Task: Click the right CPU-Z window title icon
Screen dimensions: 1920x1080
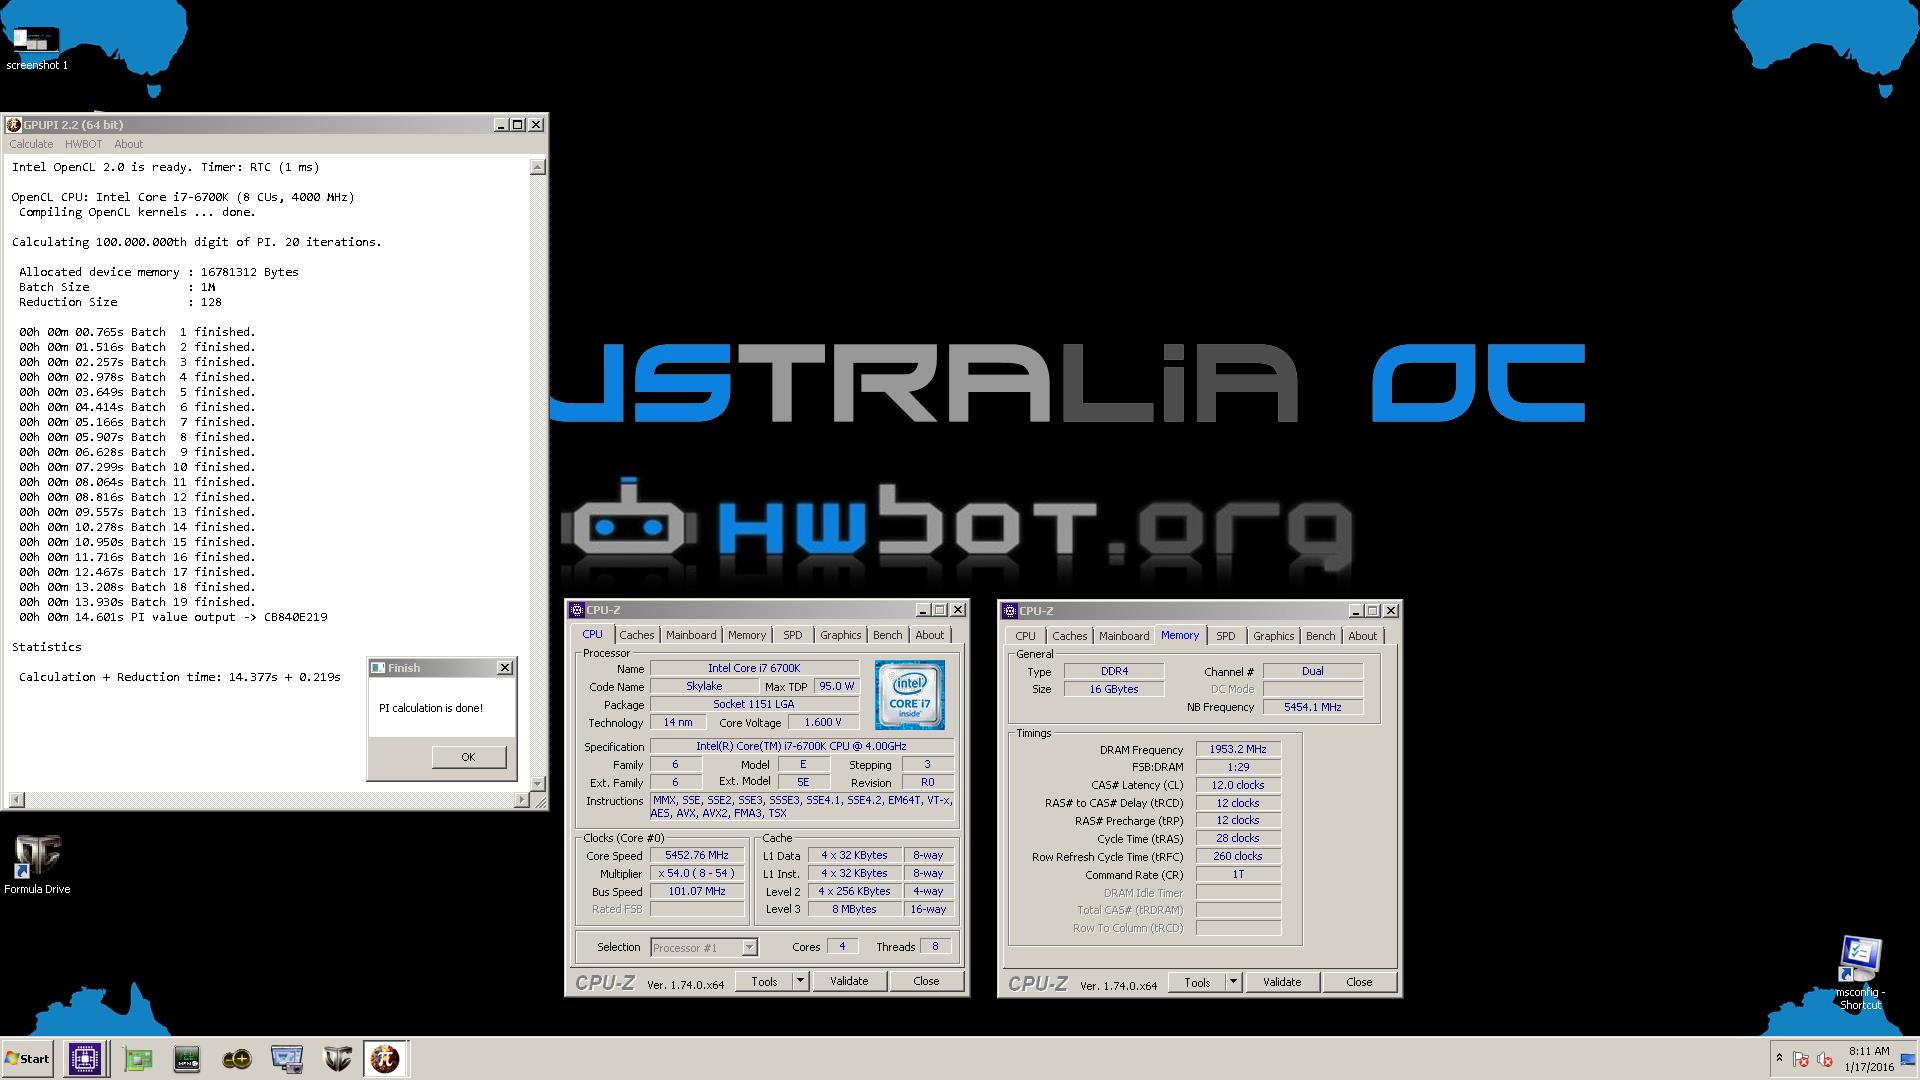Action: (x=1010, y=611)
